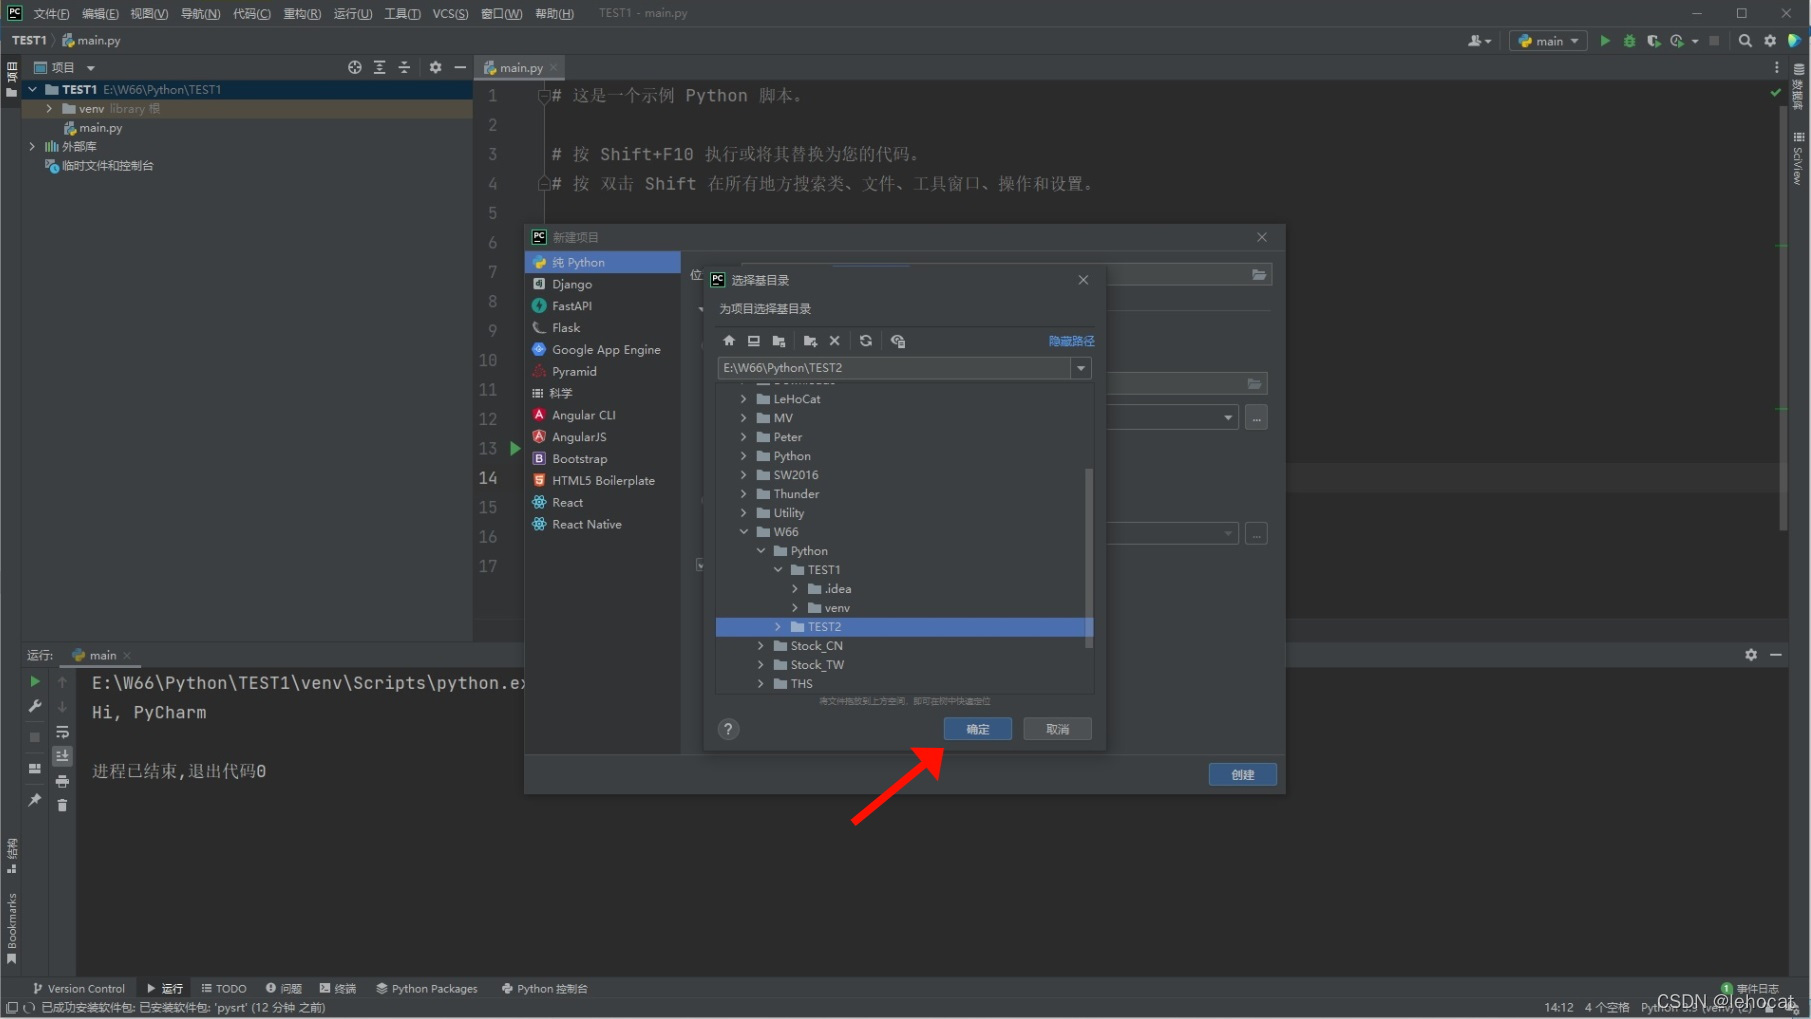Open main run configuration dropdown

tap(1548, 41)
